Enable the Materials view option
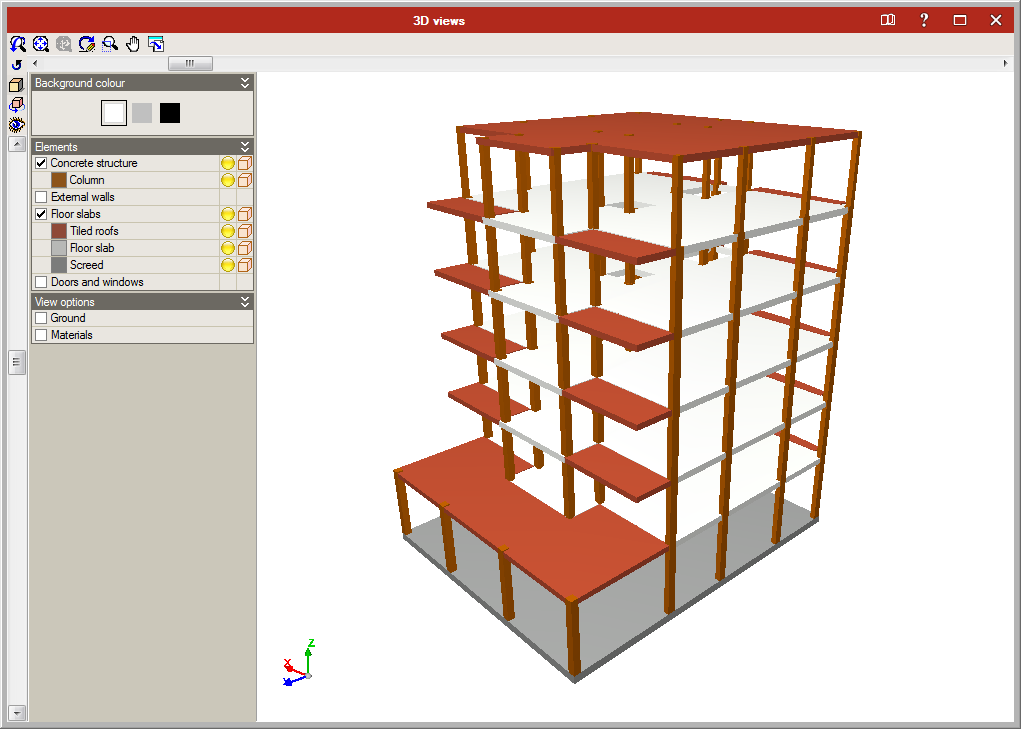This screenshot has width=1021, height=729. pyautogui.click(x=41, y=335)
